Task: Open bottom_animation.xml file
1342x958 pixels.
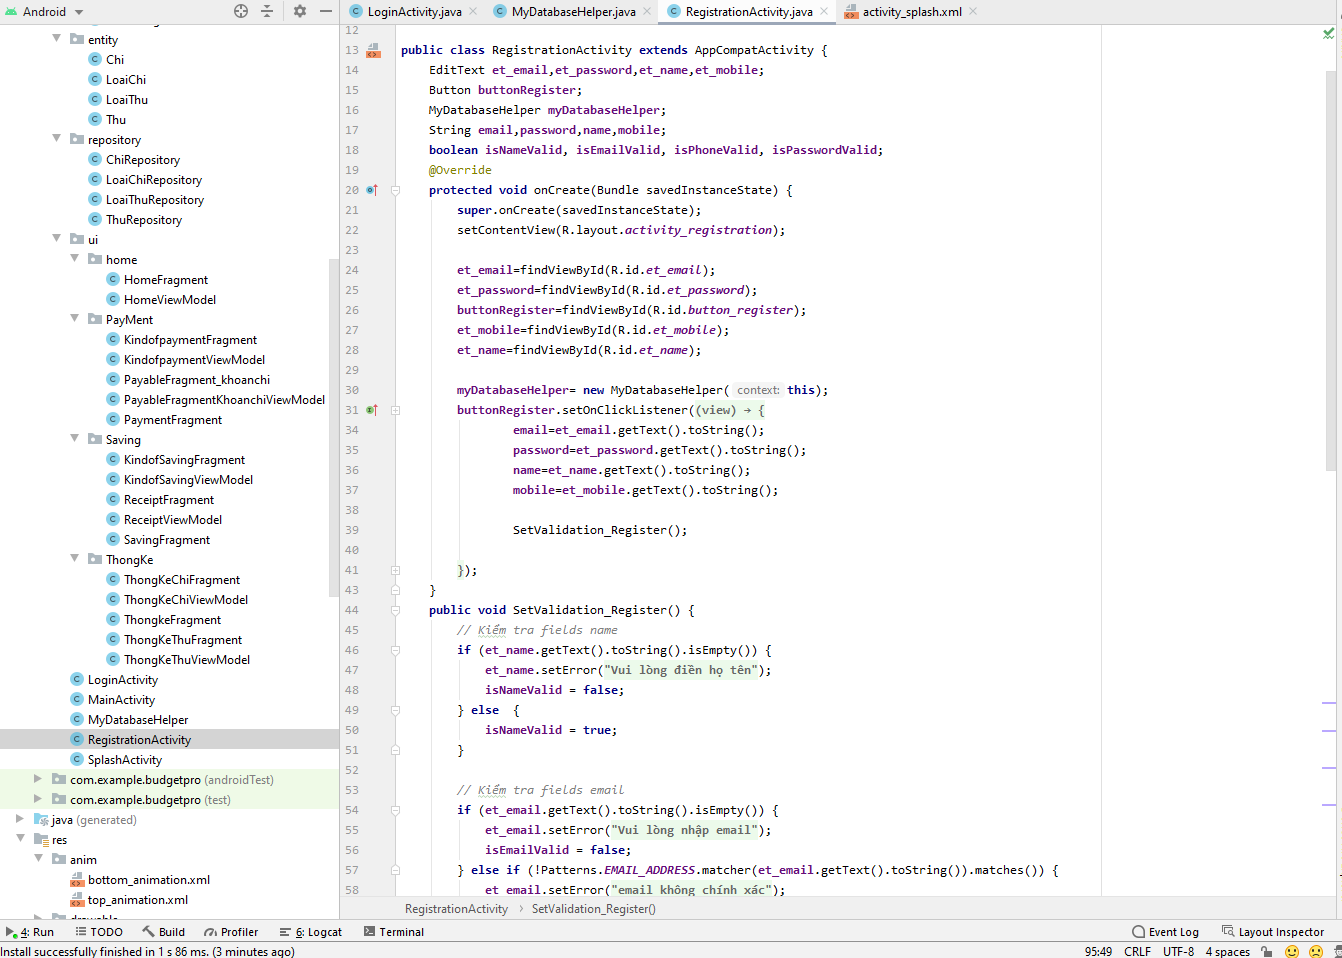Action: [149, 880]
